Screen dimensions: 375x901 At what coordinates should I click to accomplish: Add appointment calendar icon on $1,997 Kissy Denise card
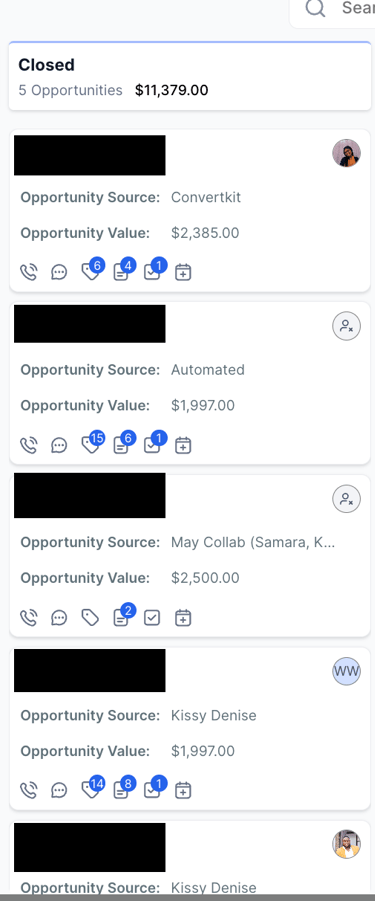pos(183,790)
